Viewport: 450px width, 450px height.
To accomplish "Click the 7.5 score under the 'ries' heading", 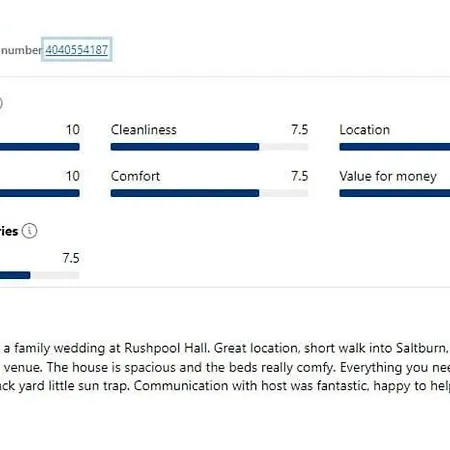I will 71,258.
